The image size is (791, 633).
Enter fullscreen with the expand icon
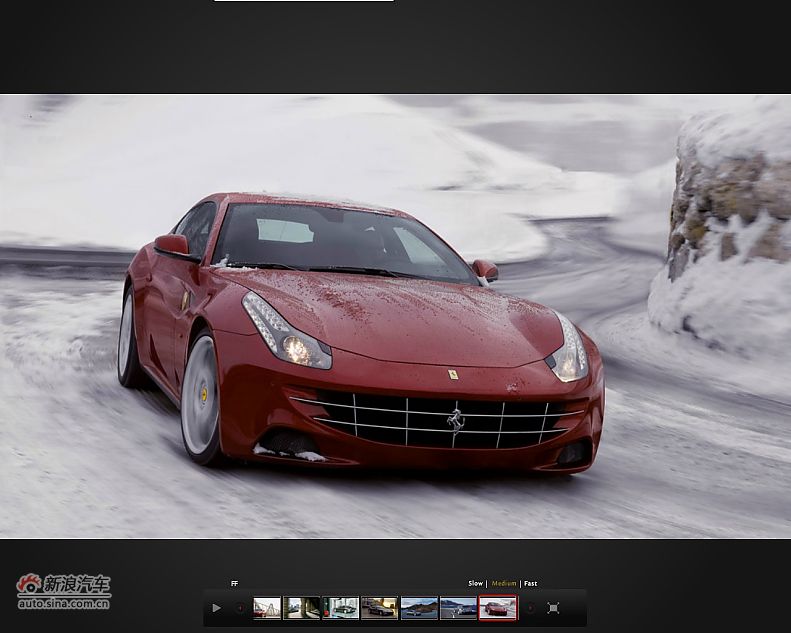click(553, 608)
